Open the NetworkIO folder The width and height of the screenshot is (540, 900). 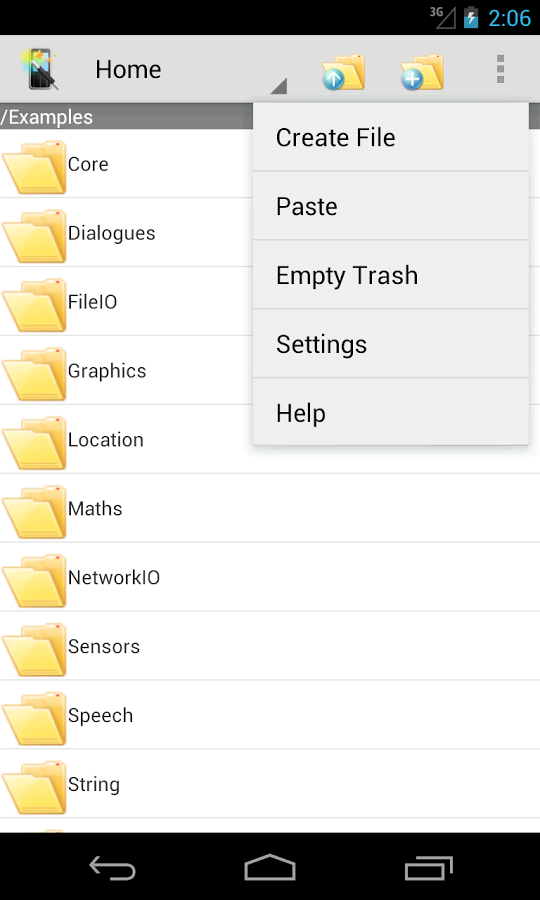(x=270, y=577)
